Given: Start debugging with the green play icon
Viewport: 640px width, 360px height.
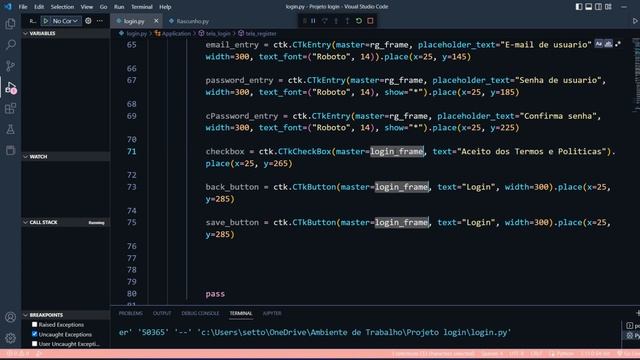Looking at the screenshot, I should [45, 21].
